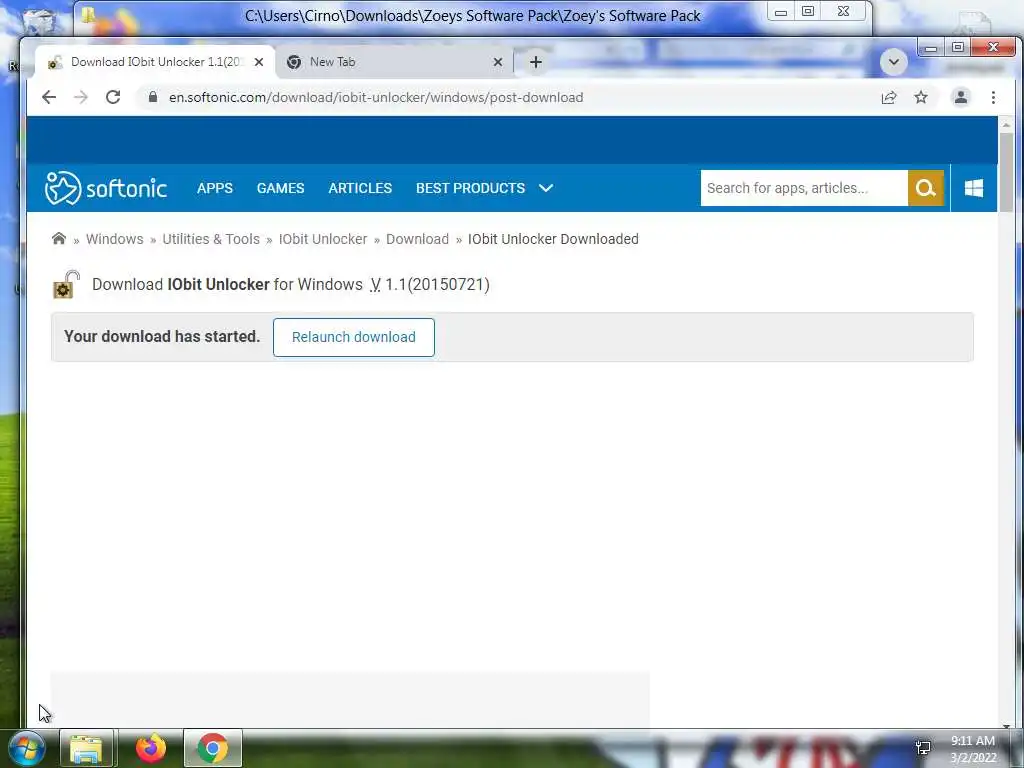This screenshot has height=768, width=1024.
Task: Close the New Tab tab
Action: click(498, 62)
